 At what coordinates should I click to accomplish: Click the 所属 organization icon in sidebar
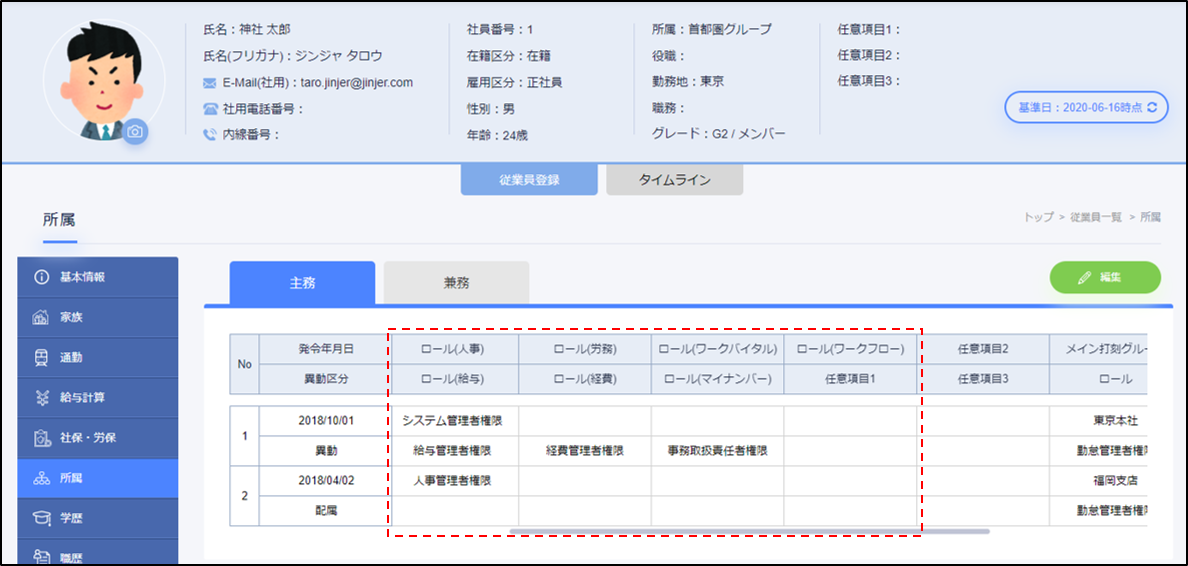(41, 478)
